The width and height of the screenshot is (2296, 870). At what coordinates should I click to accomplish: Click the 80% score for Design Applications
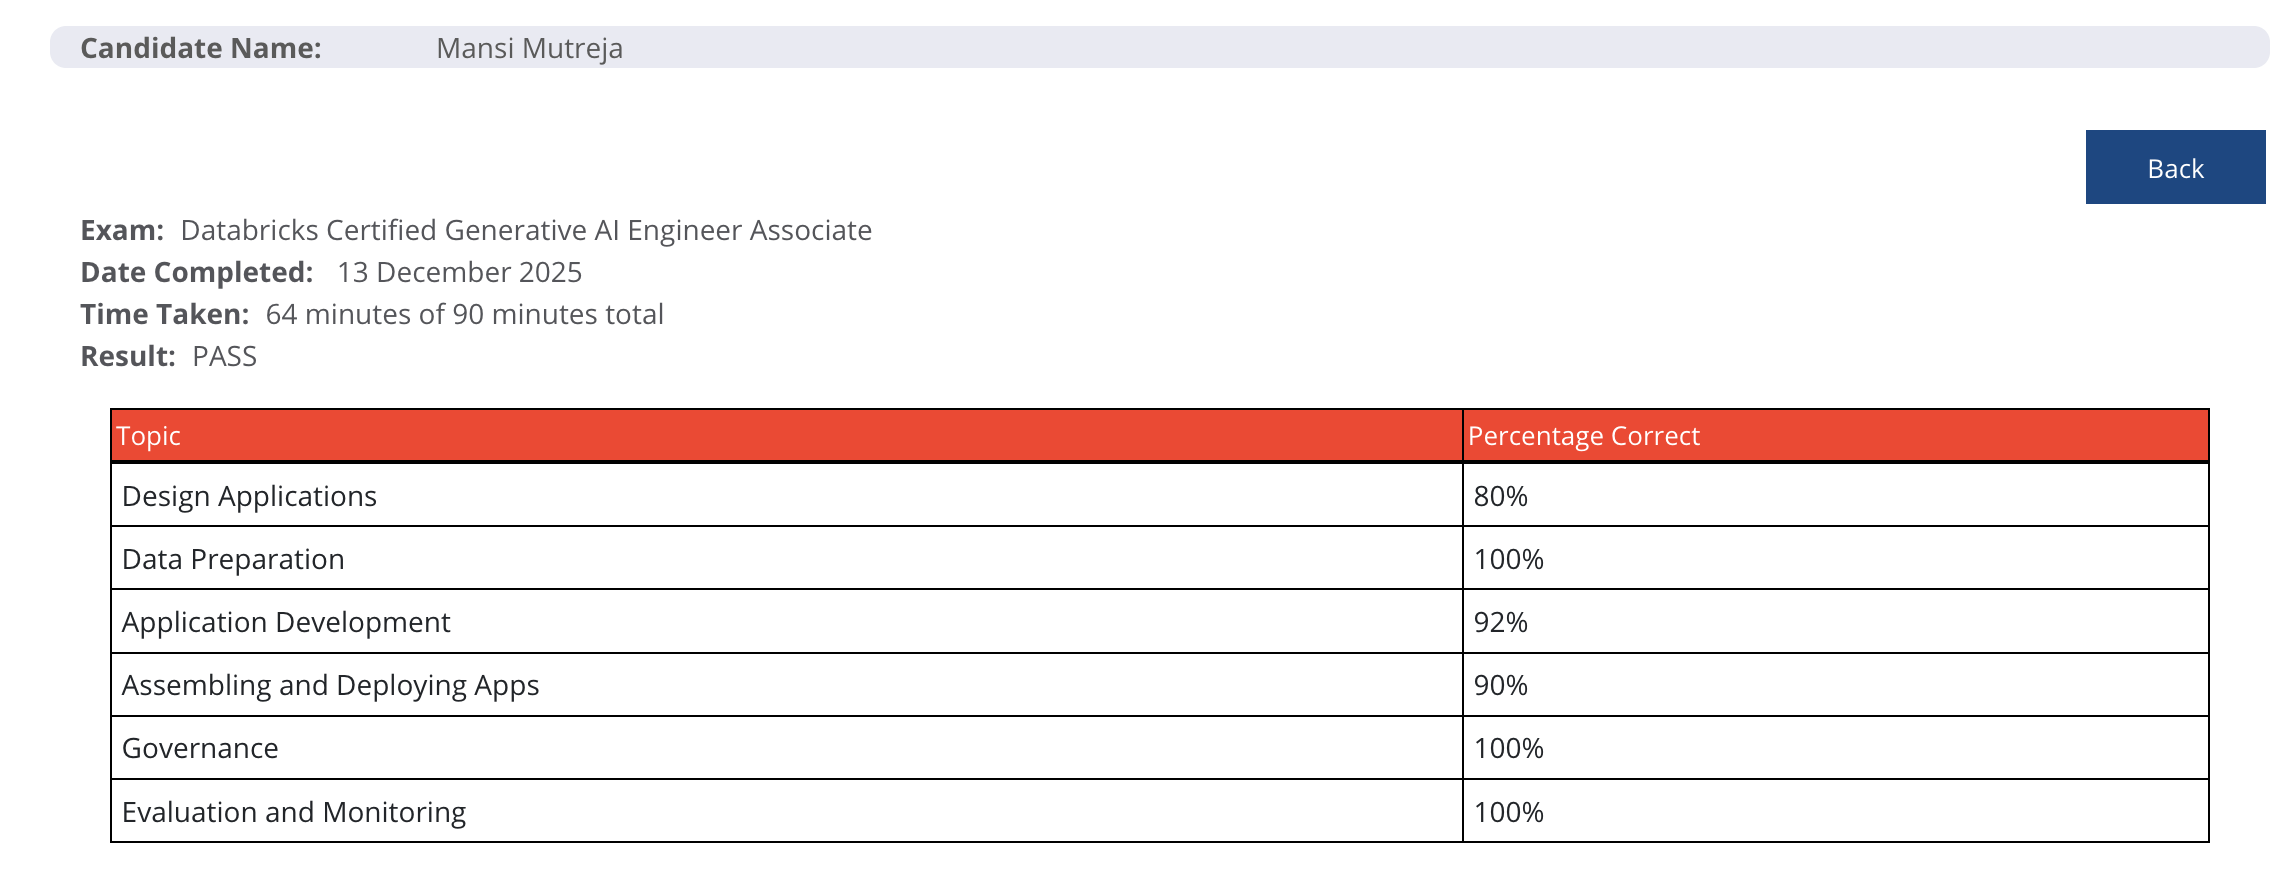point(1500,496)
